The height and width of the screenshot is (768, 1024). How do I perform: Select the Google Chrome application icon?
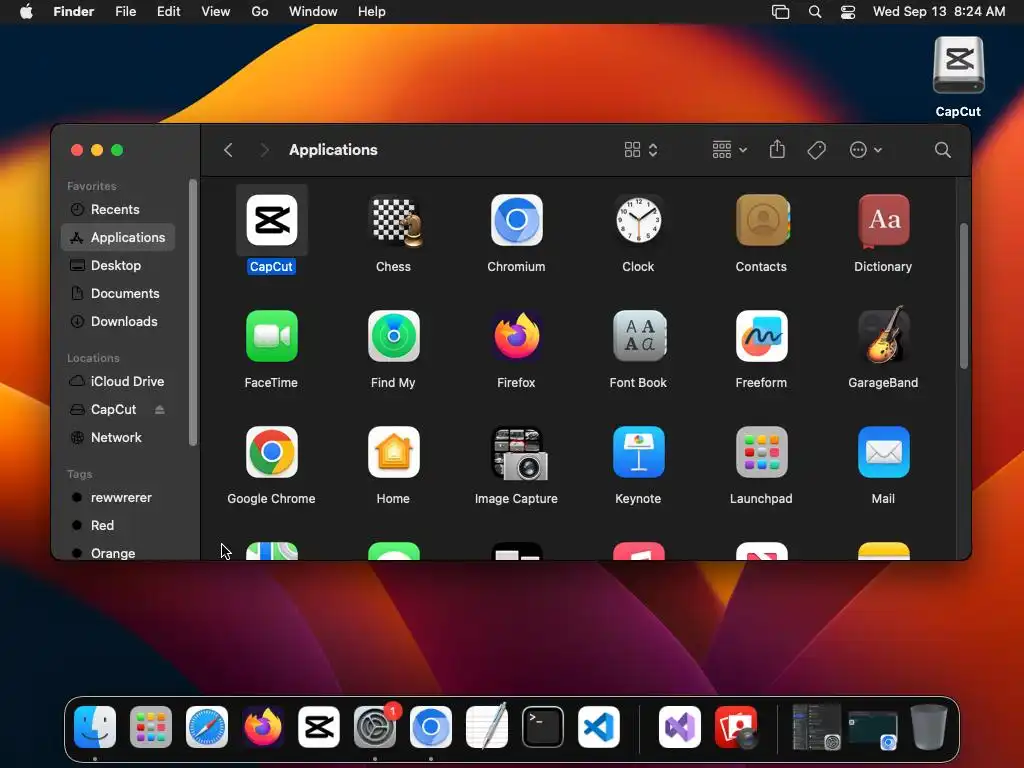click(x=272, y=452)
